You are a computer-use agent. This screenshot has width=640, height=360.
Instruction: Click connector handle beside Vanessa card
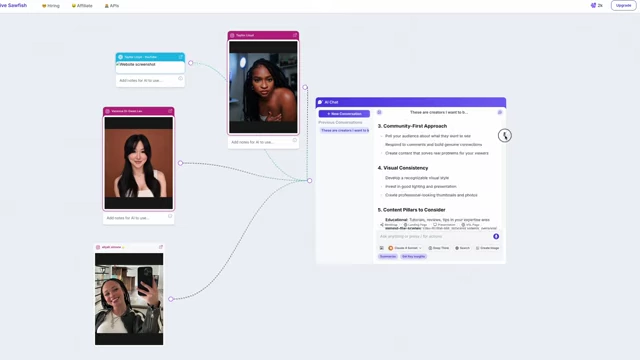[x=180, y=163]
